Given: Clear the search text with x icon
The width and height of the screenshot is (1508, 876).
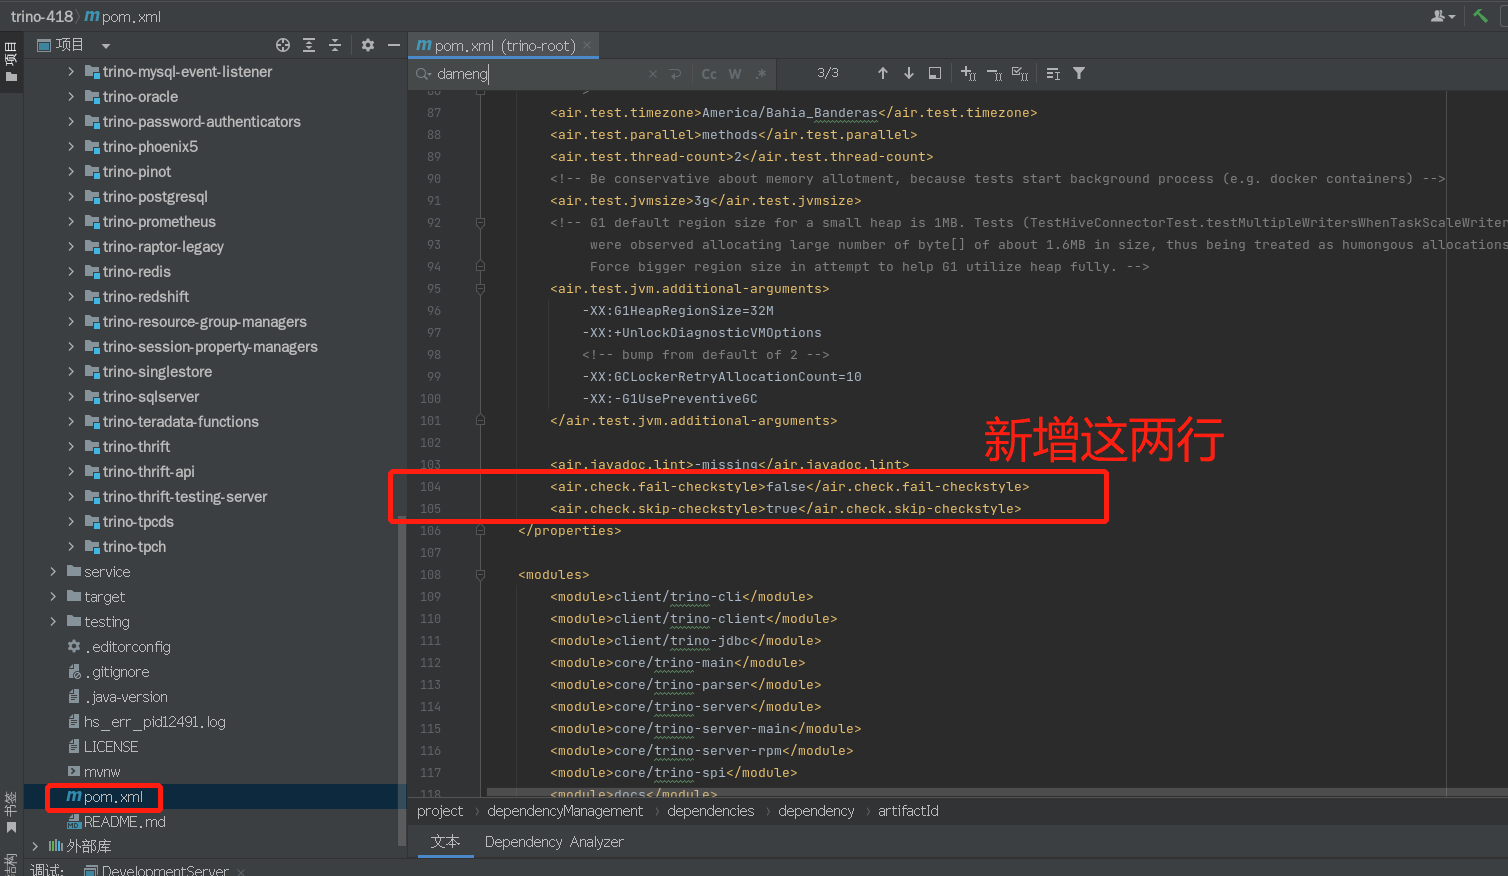Looking at the screenshot, I should point(653,74).
